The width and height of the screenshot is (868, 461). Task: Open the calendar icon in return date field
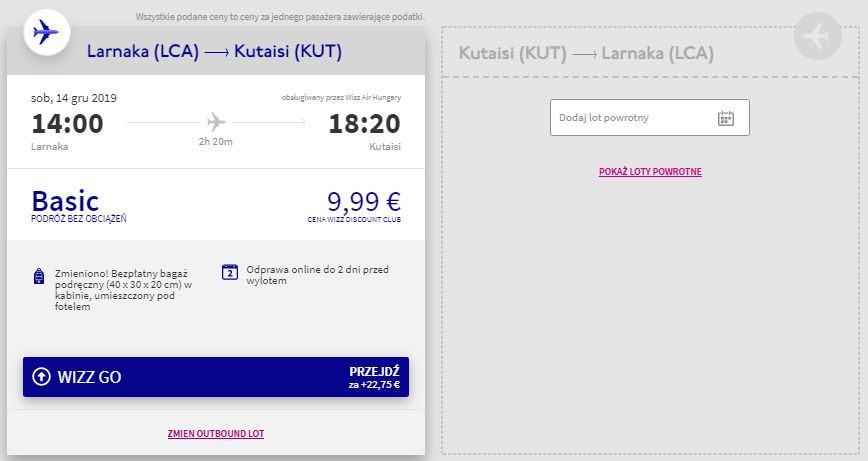726,118
